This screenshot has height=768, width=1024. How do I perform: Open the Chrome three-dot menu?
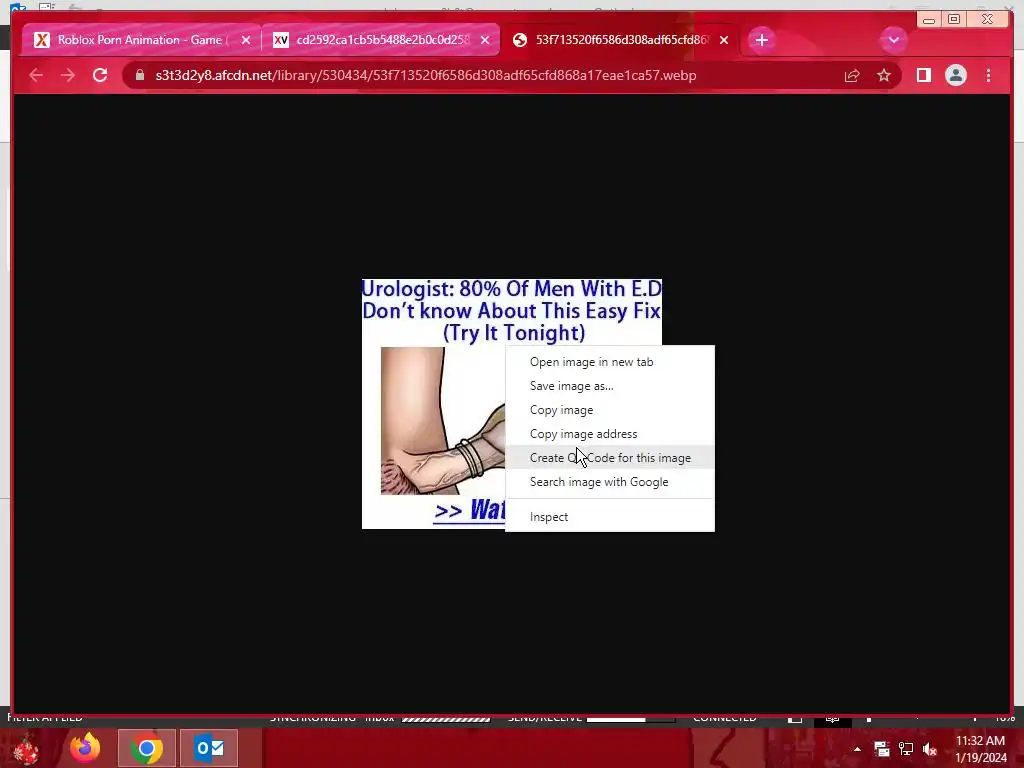988,76
